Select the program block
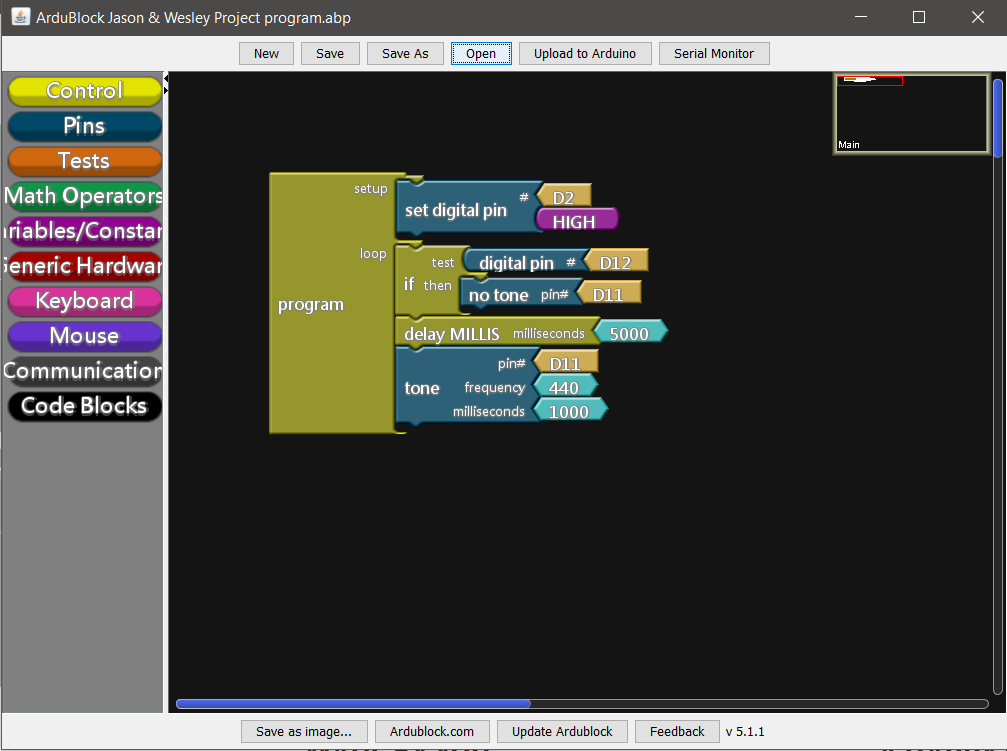 click(x=311, y=304)
